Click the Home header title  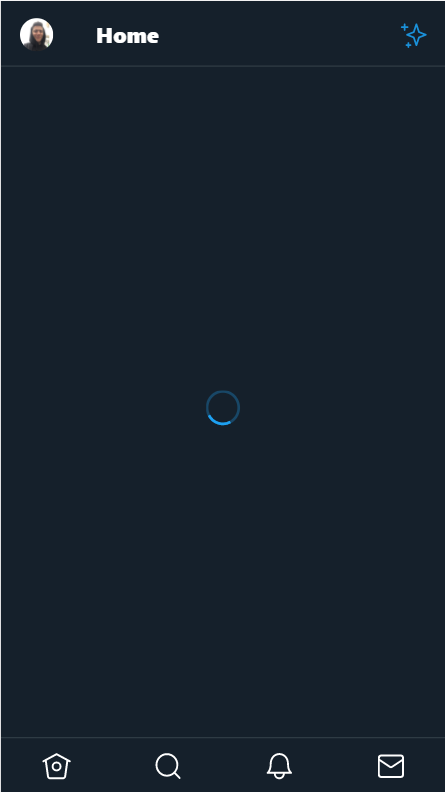coord(127,36)
